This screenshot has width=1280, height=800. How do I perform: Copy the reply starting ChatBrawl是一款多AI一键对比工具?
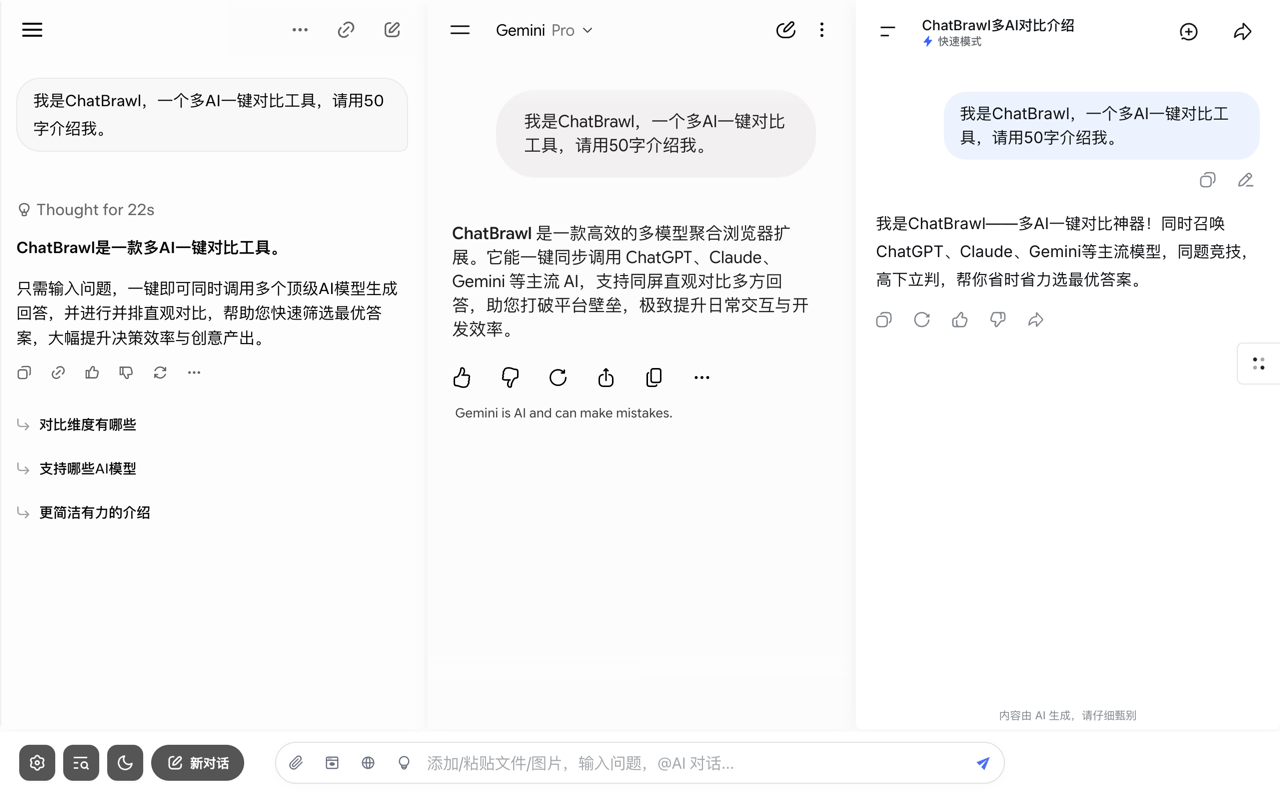[24, 373]
